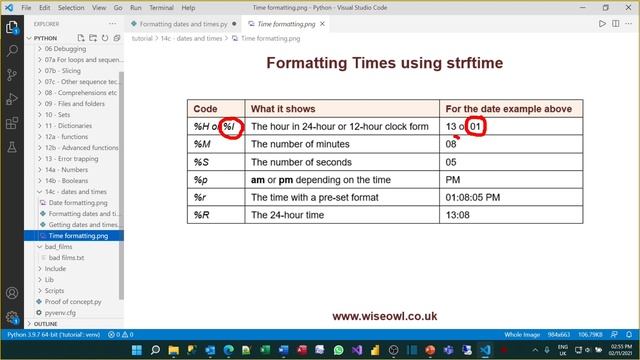Open Word from the taskbar
The width and height of the screenshot is (640, 360).
(x=284, y=350)
